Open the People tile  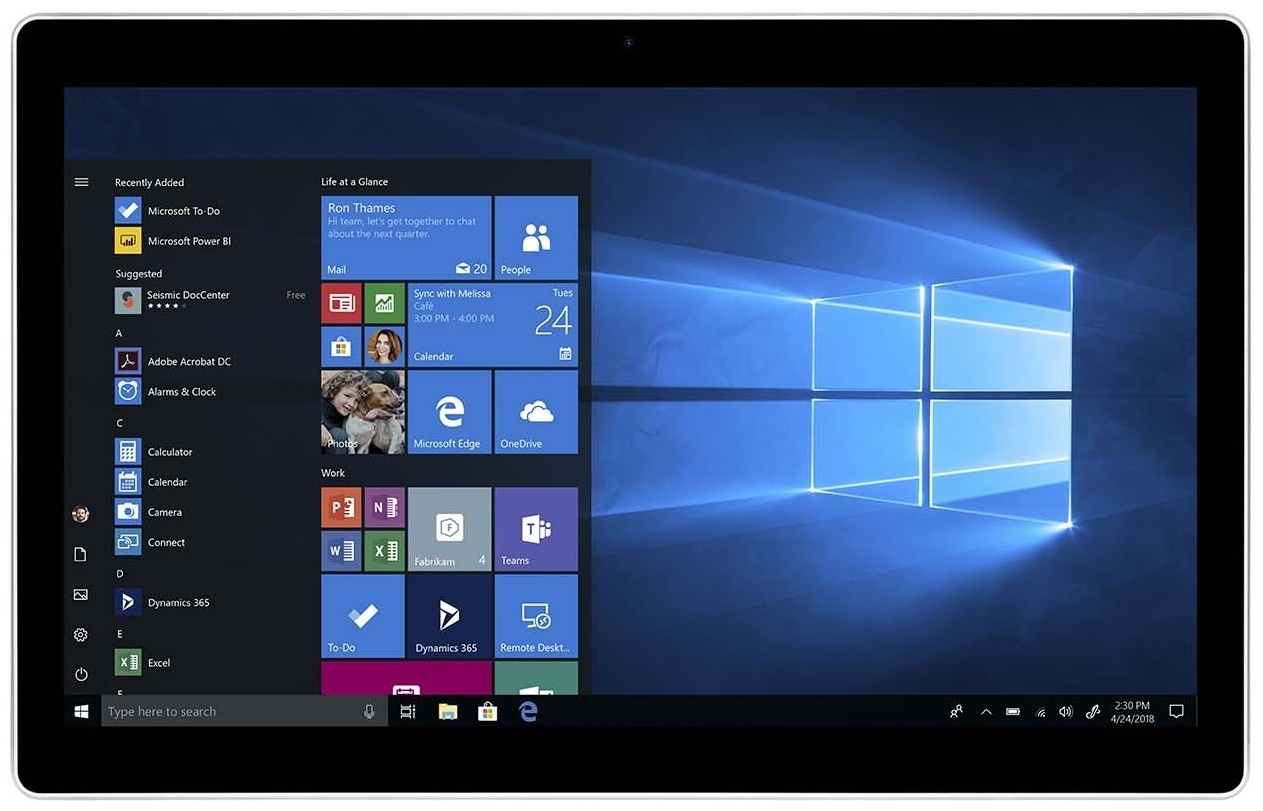pyautogui.click(x=536, y=238)
